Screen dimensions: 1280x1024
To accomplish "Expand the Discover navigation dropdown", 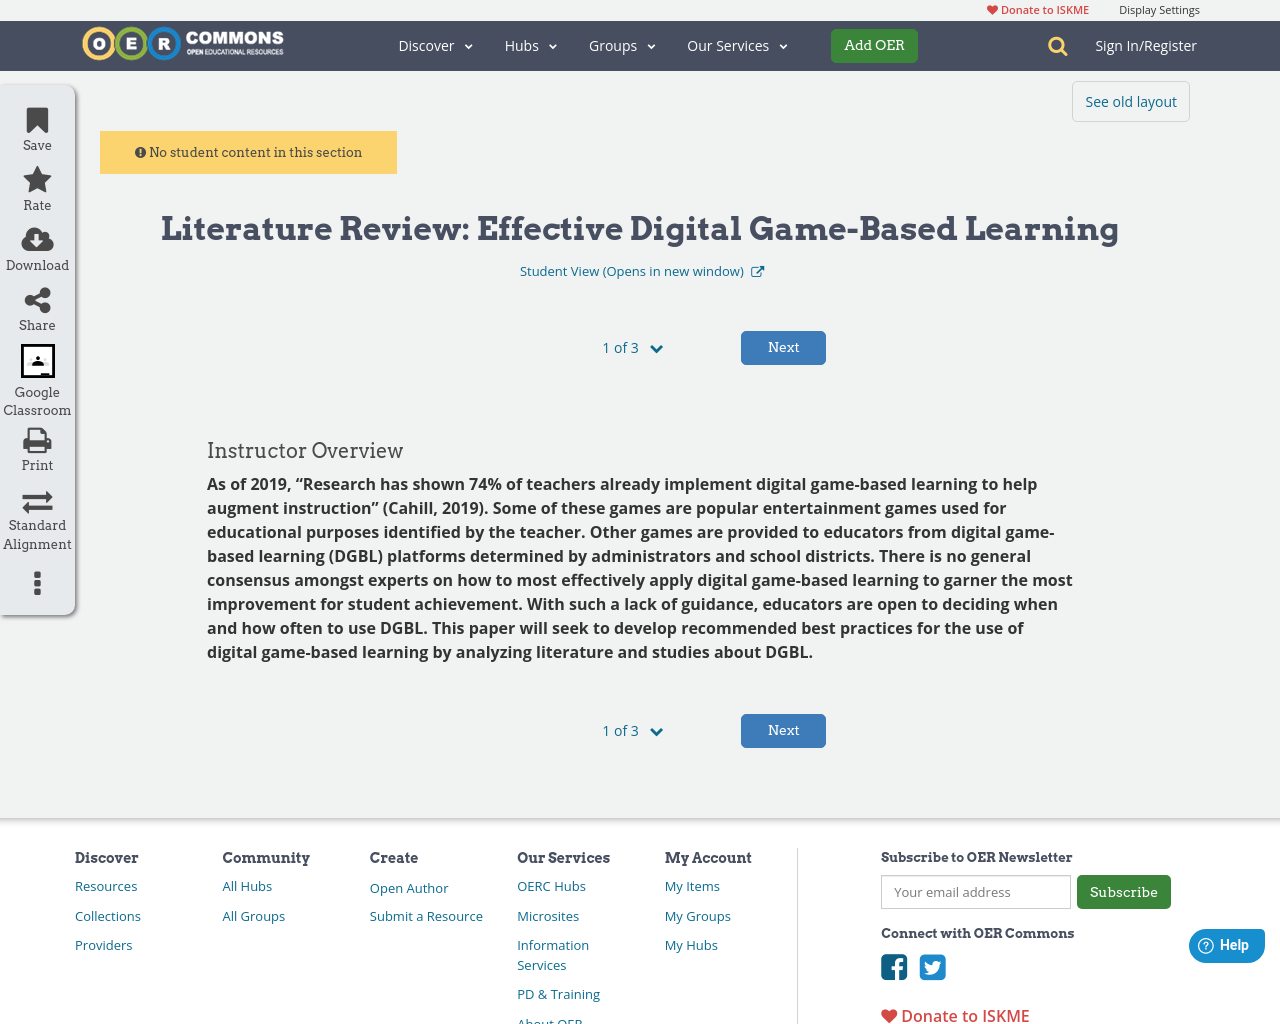I will (435, 45).
